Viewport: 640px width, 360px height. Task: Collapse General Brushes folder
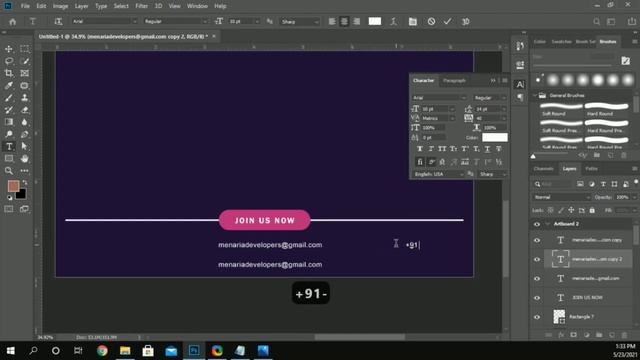[x=535, y=96]
